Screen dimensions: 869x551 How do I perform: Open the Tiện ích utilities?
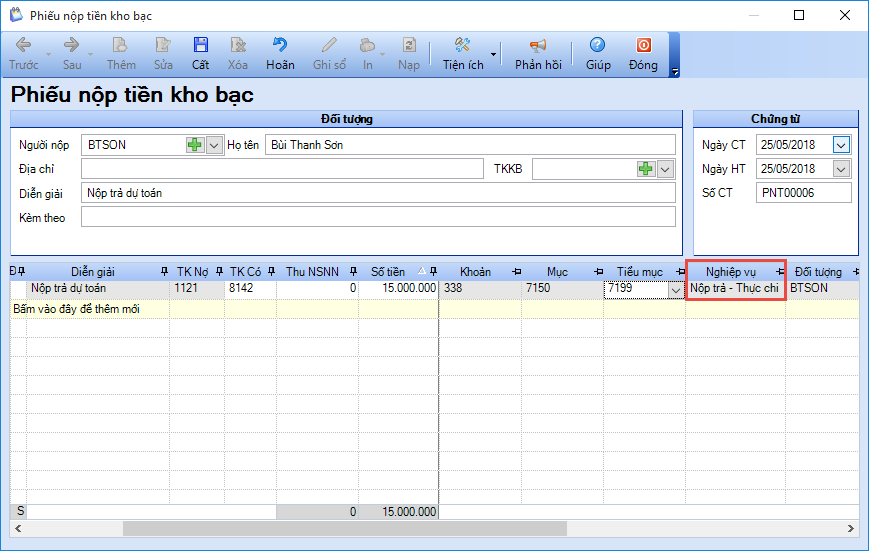point(463,54)
